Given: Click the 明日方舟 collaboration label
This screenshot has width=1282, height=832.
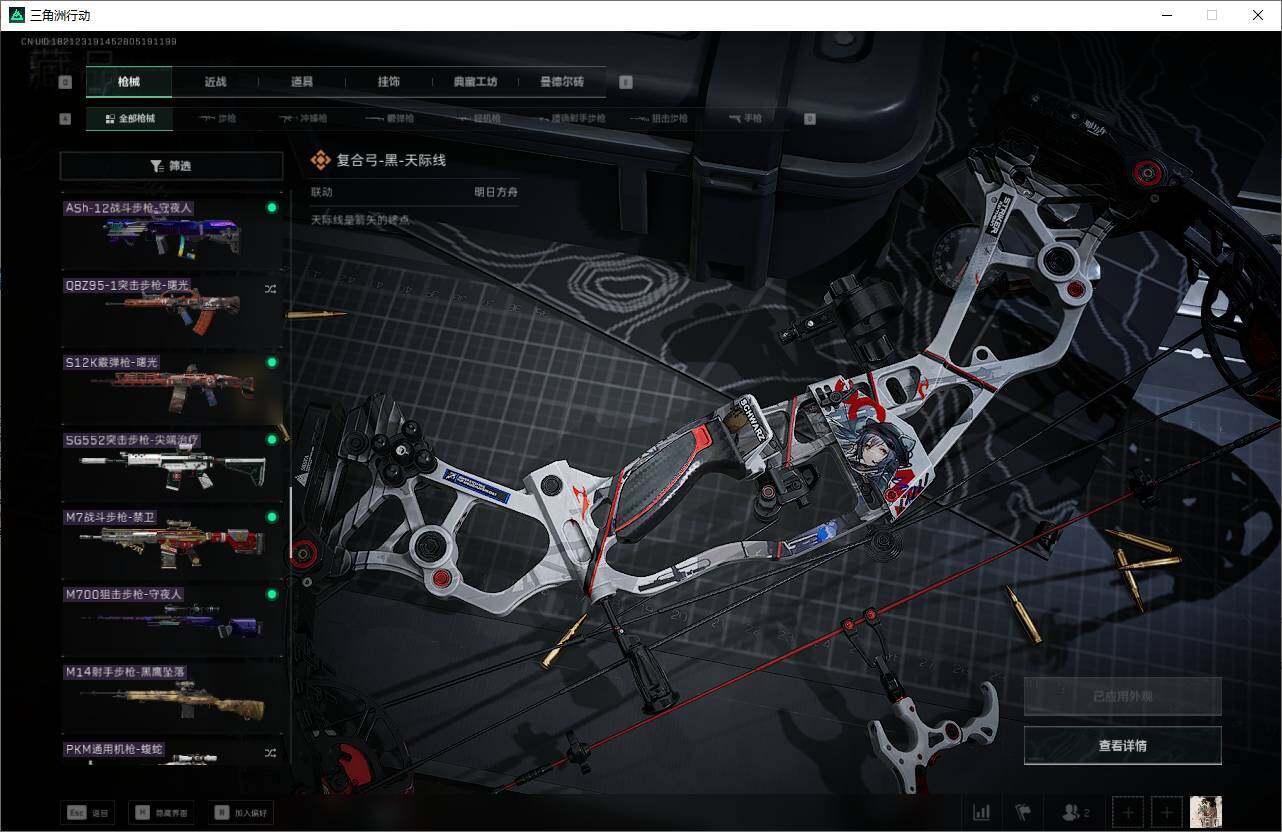Looking at the screenshot, I should (496, 191).
